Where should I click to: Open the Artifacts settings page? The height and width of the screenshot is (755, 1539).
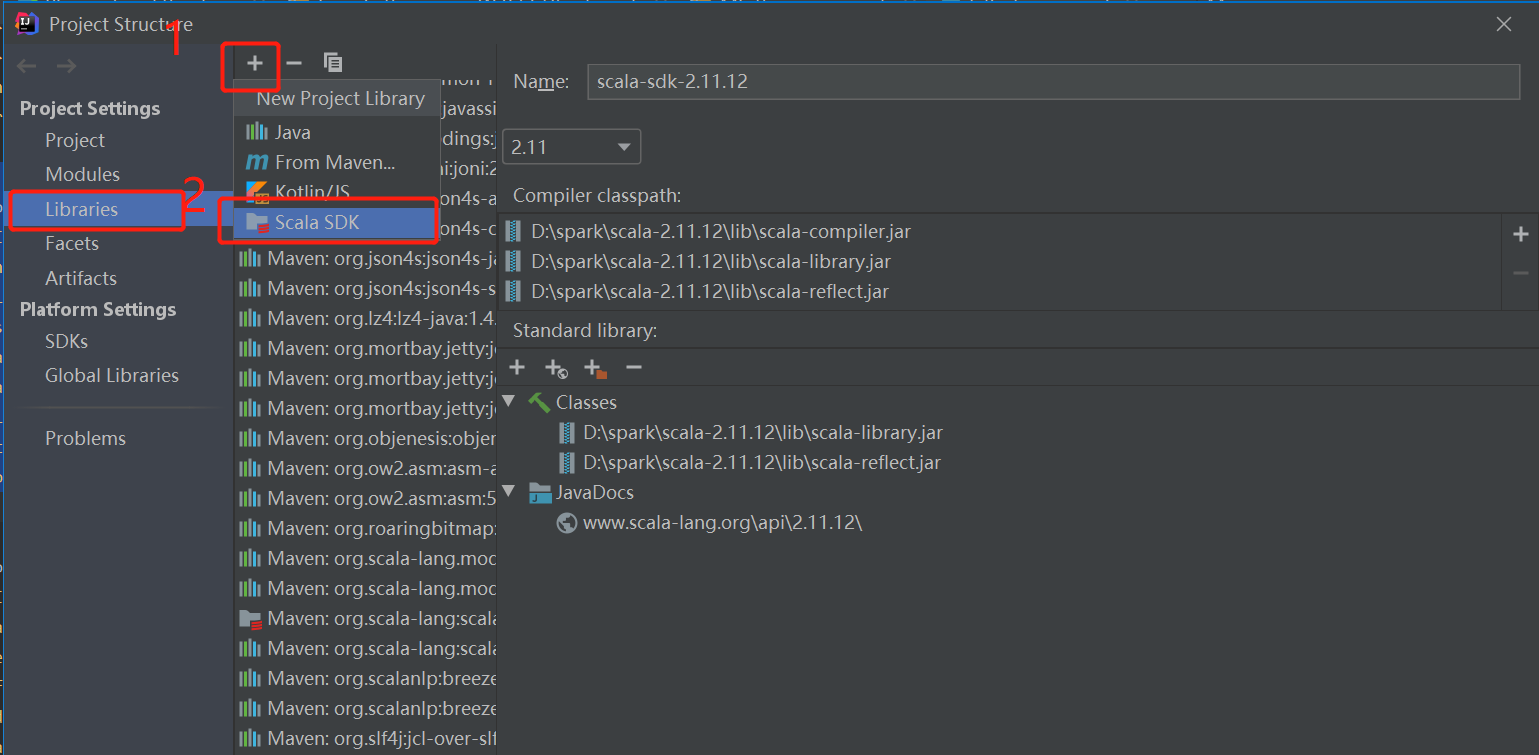pyautogui.click(x=81, y=278)
